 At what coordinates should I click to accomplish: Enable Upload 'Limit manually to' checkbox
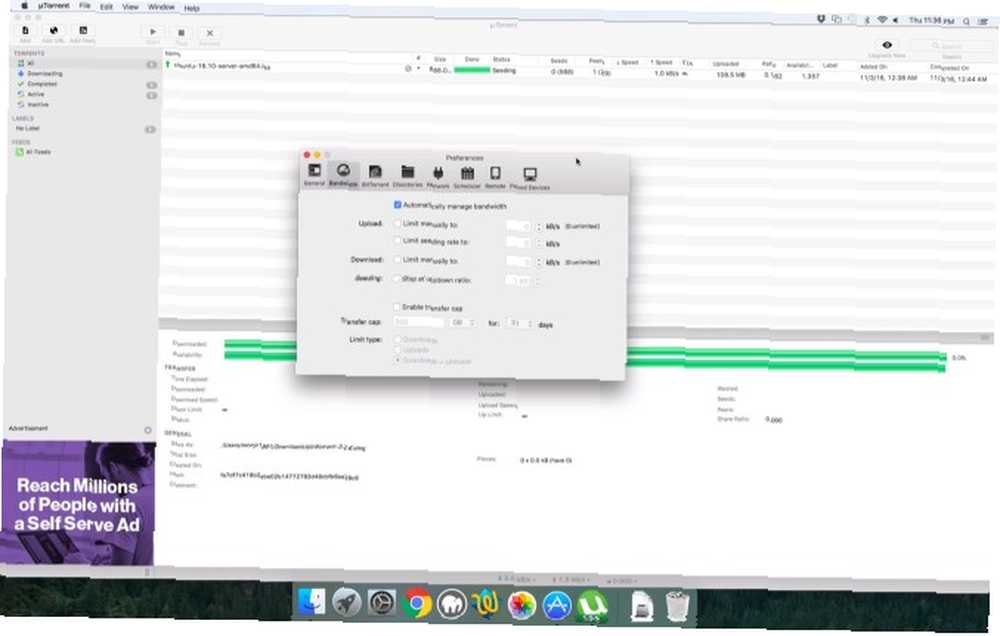(398, 224)
